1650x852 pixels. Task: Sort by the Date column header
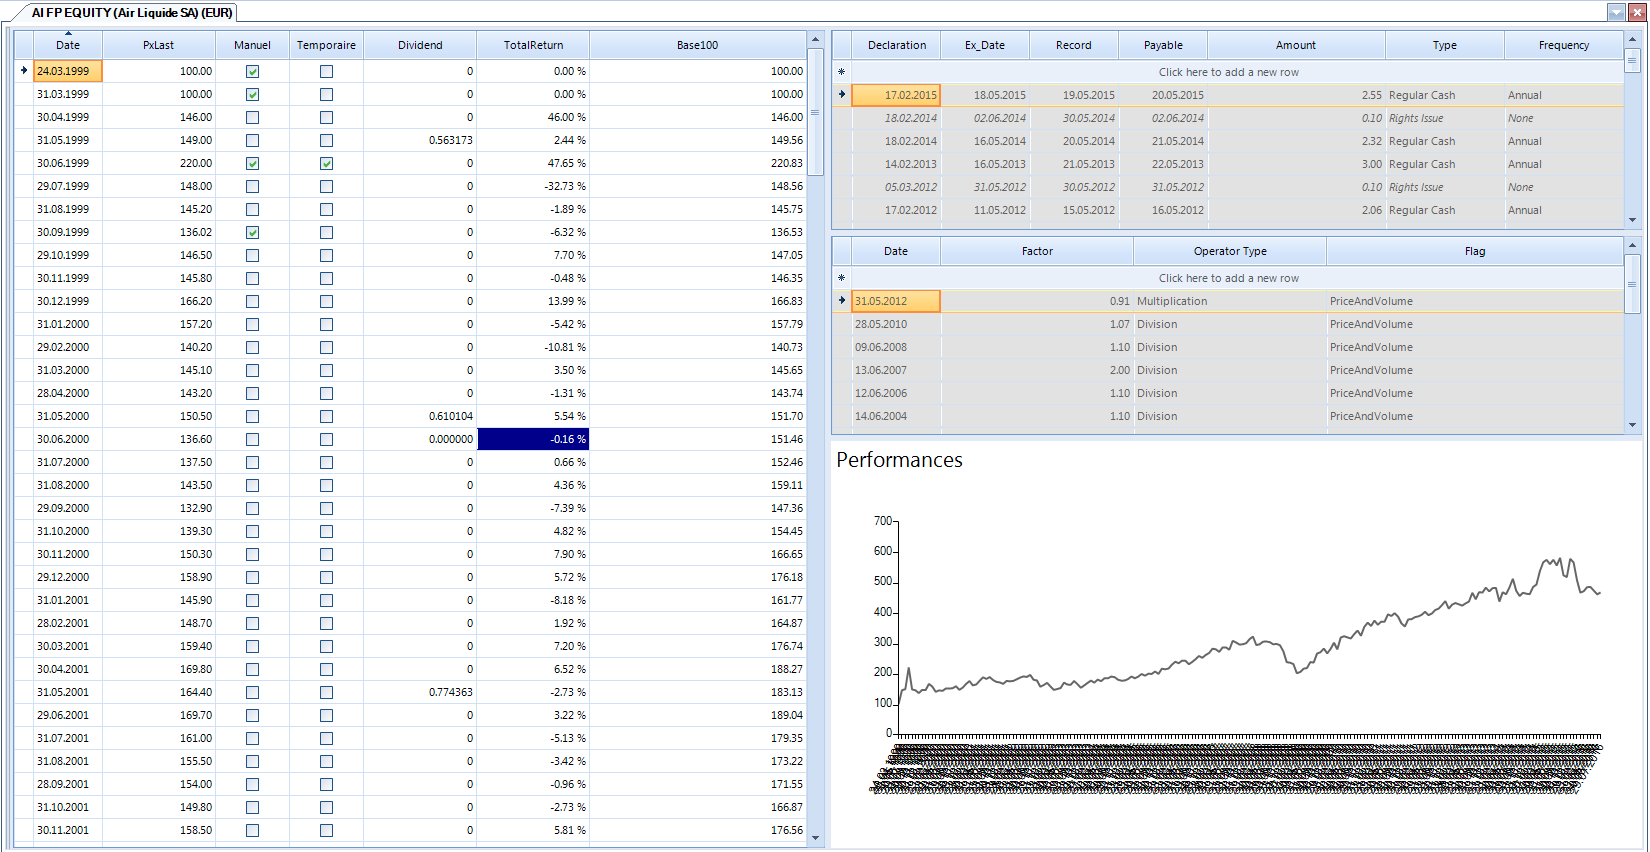coord(68,45)
